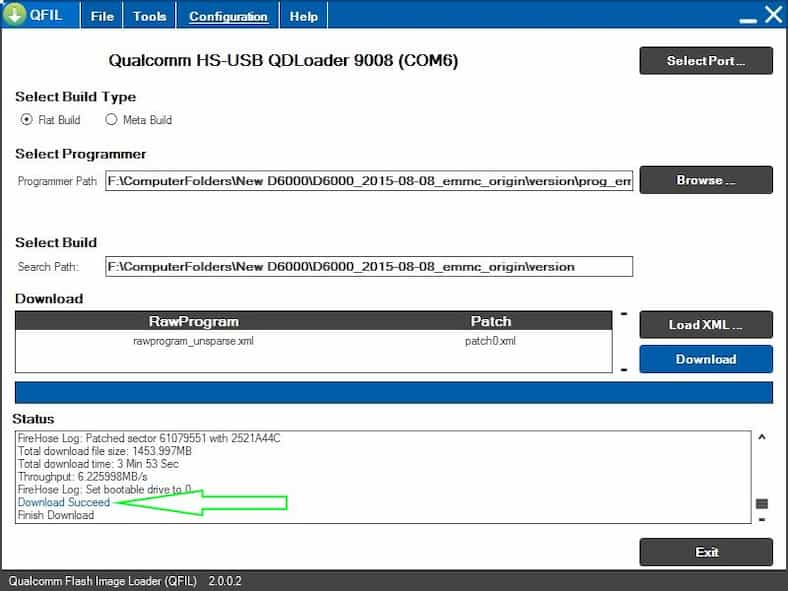This screenshot has height=591, width=788.
Task: Click the minus icon below the Status scrollbar
Action: click(762, 520)
